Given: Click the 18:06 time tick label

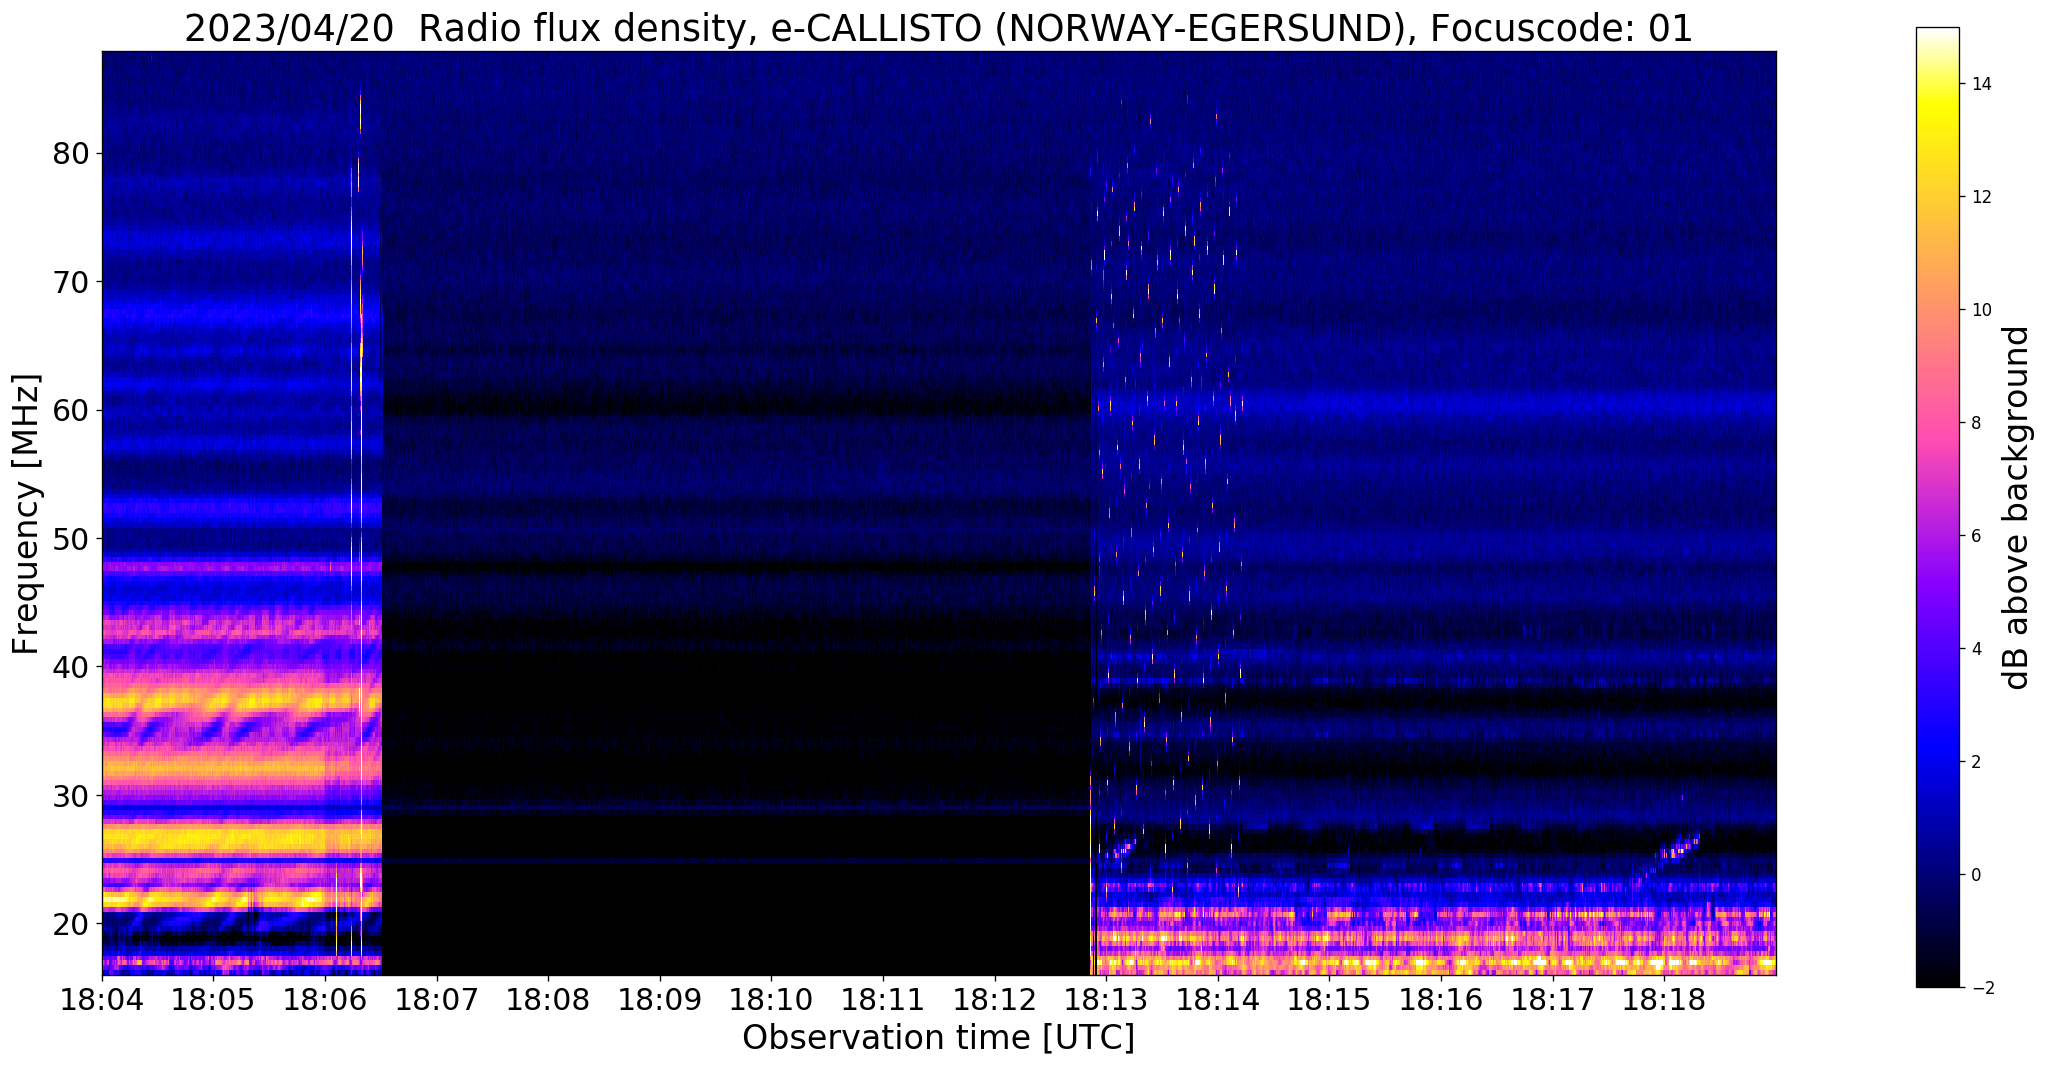Looking at the screenshot, I should (325, 999).
